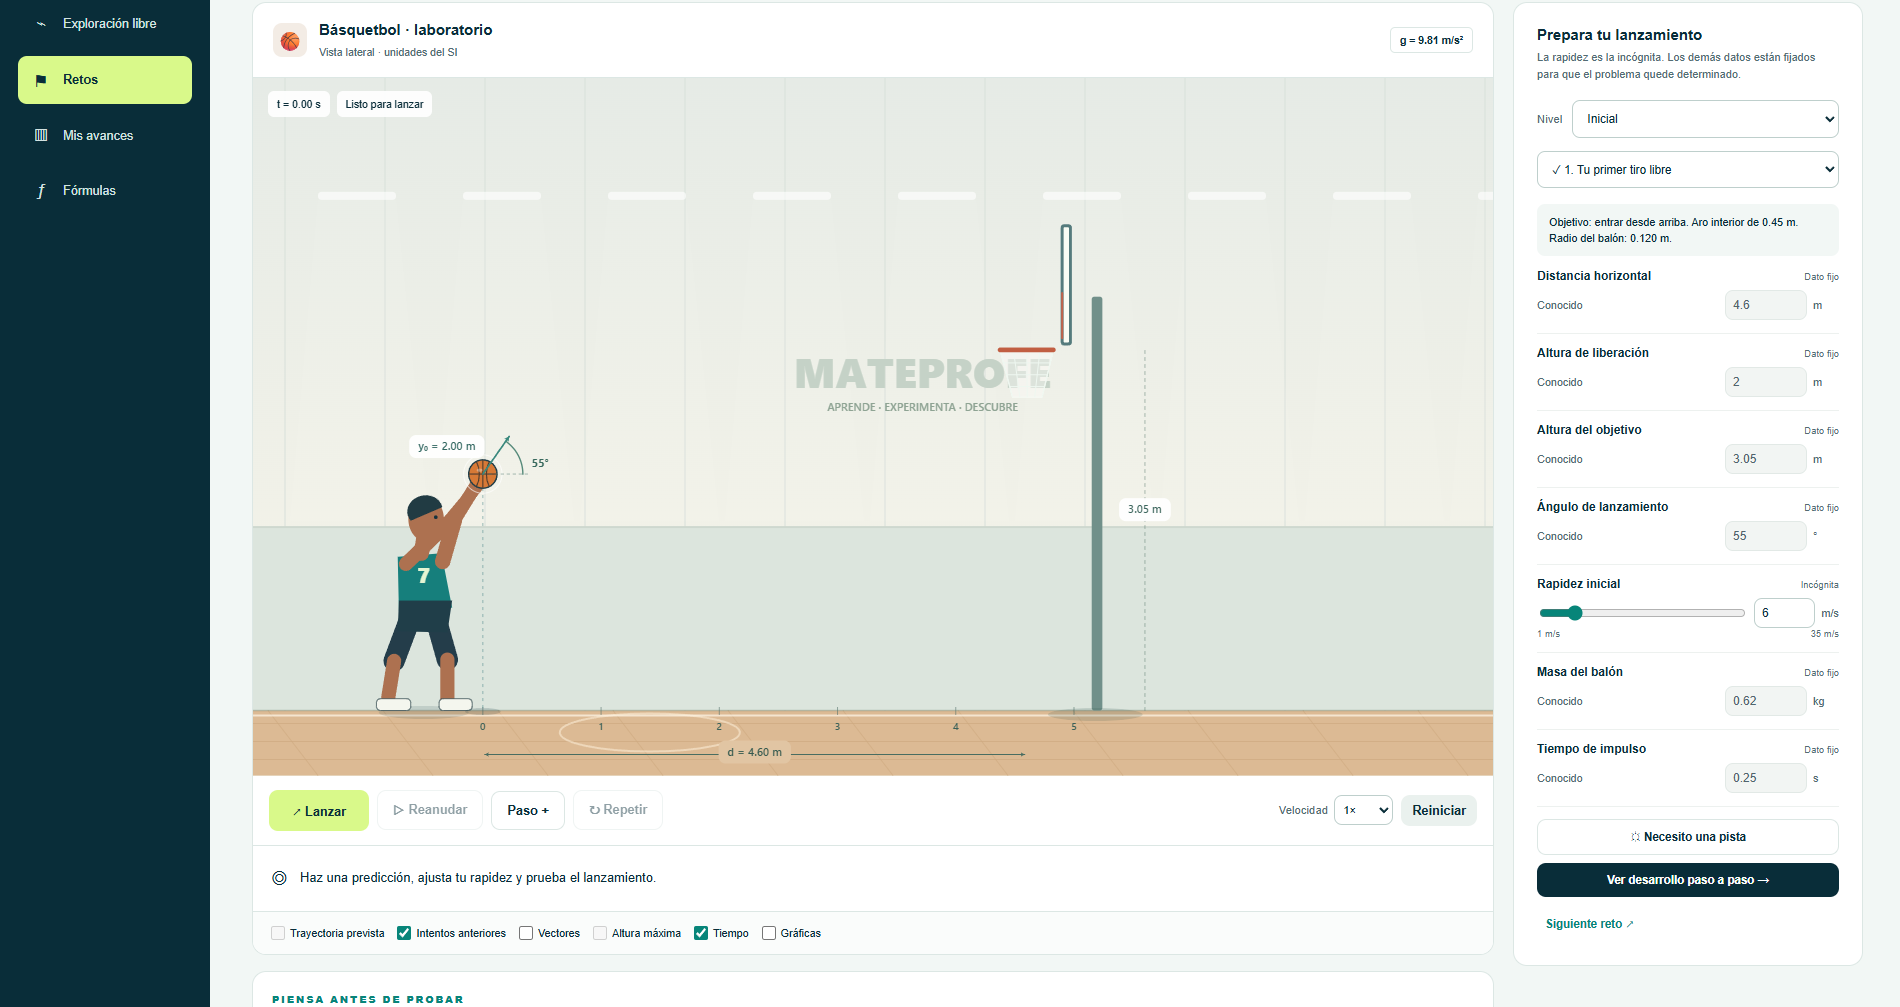Click the Paso + step button

tap(528, 810)
